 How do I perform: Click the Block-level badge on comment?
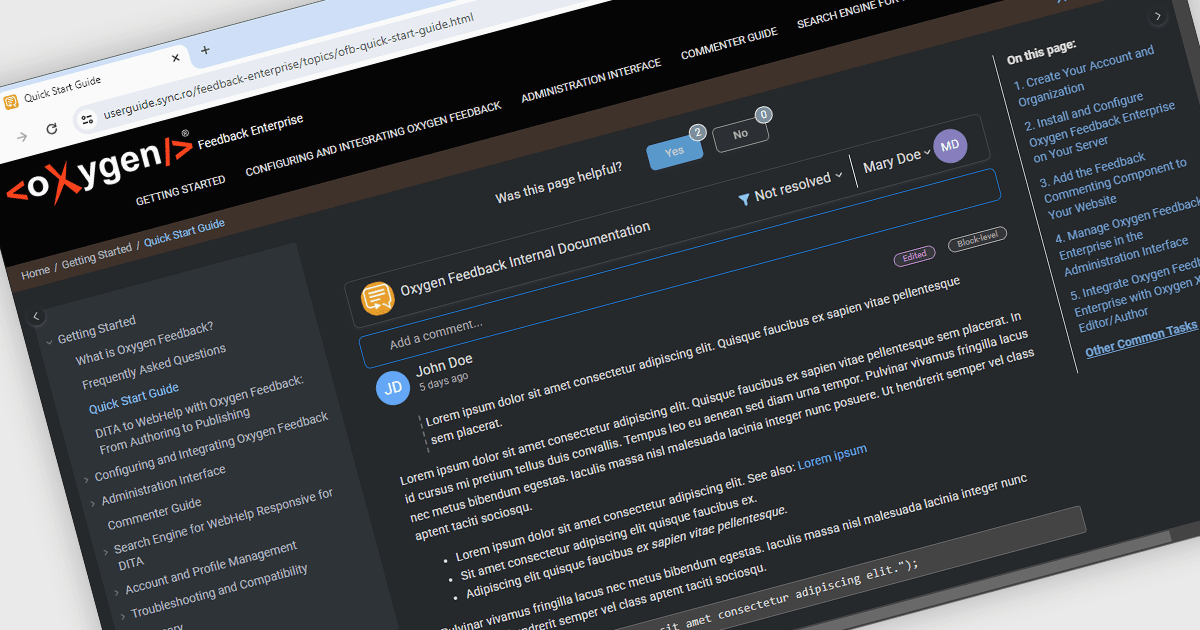pyautogui.click(x=977, y=239)
